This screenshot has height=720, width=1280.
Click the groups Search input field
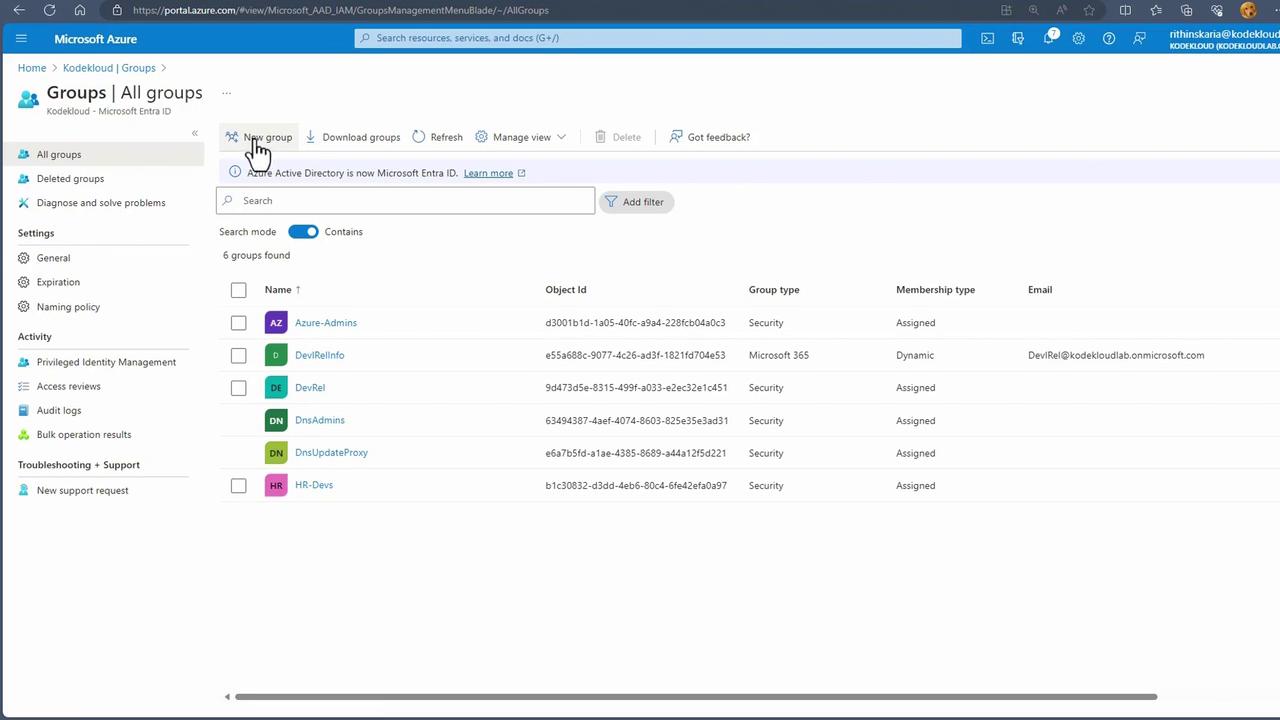[x=405, y=201]
